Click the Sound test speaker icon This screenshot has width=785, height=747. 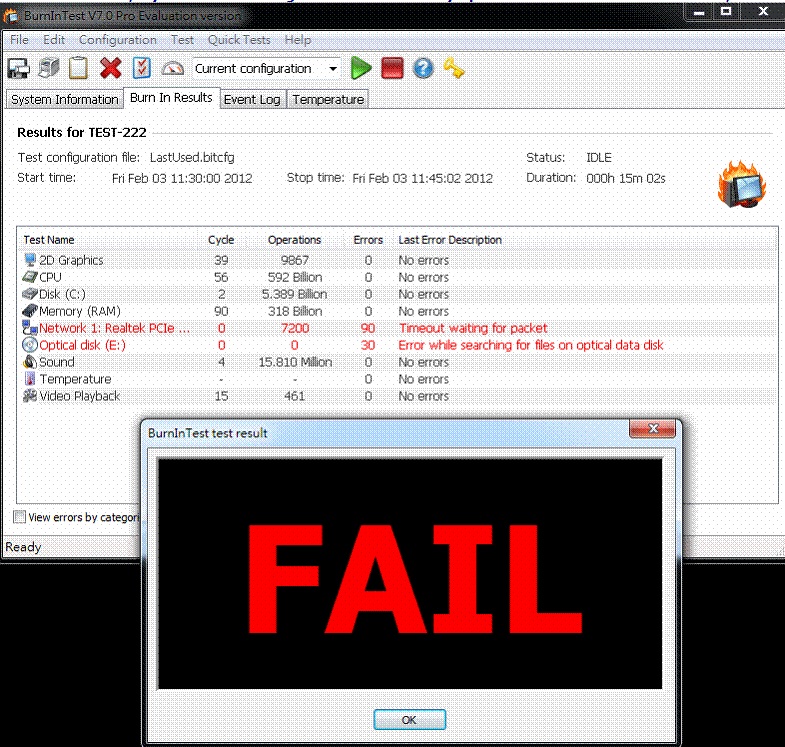point(30,362)
